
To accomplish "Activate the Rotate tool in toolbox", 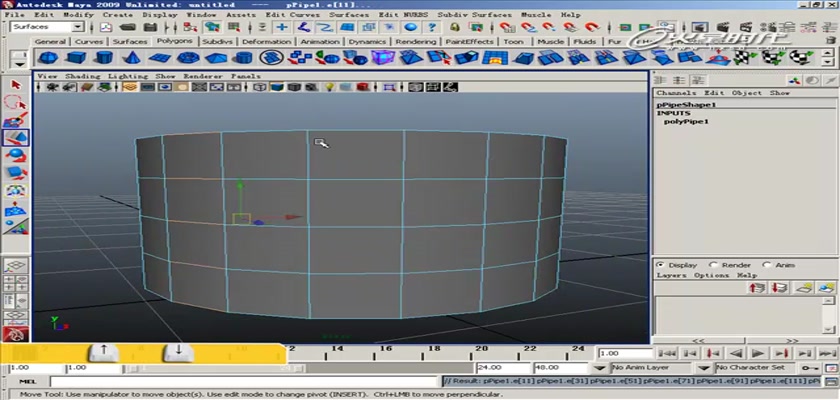I will [16, 155].
